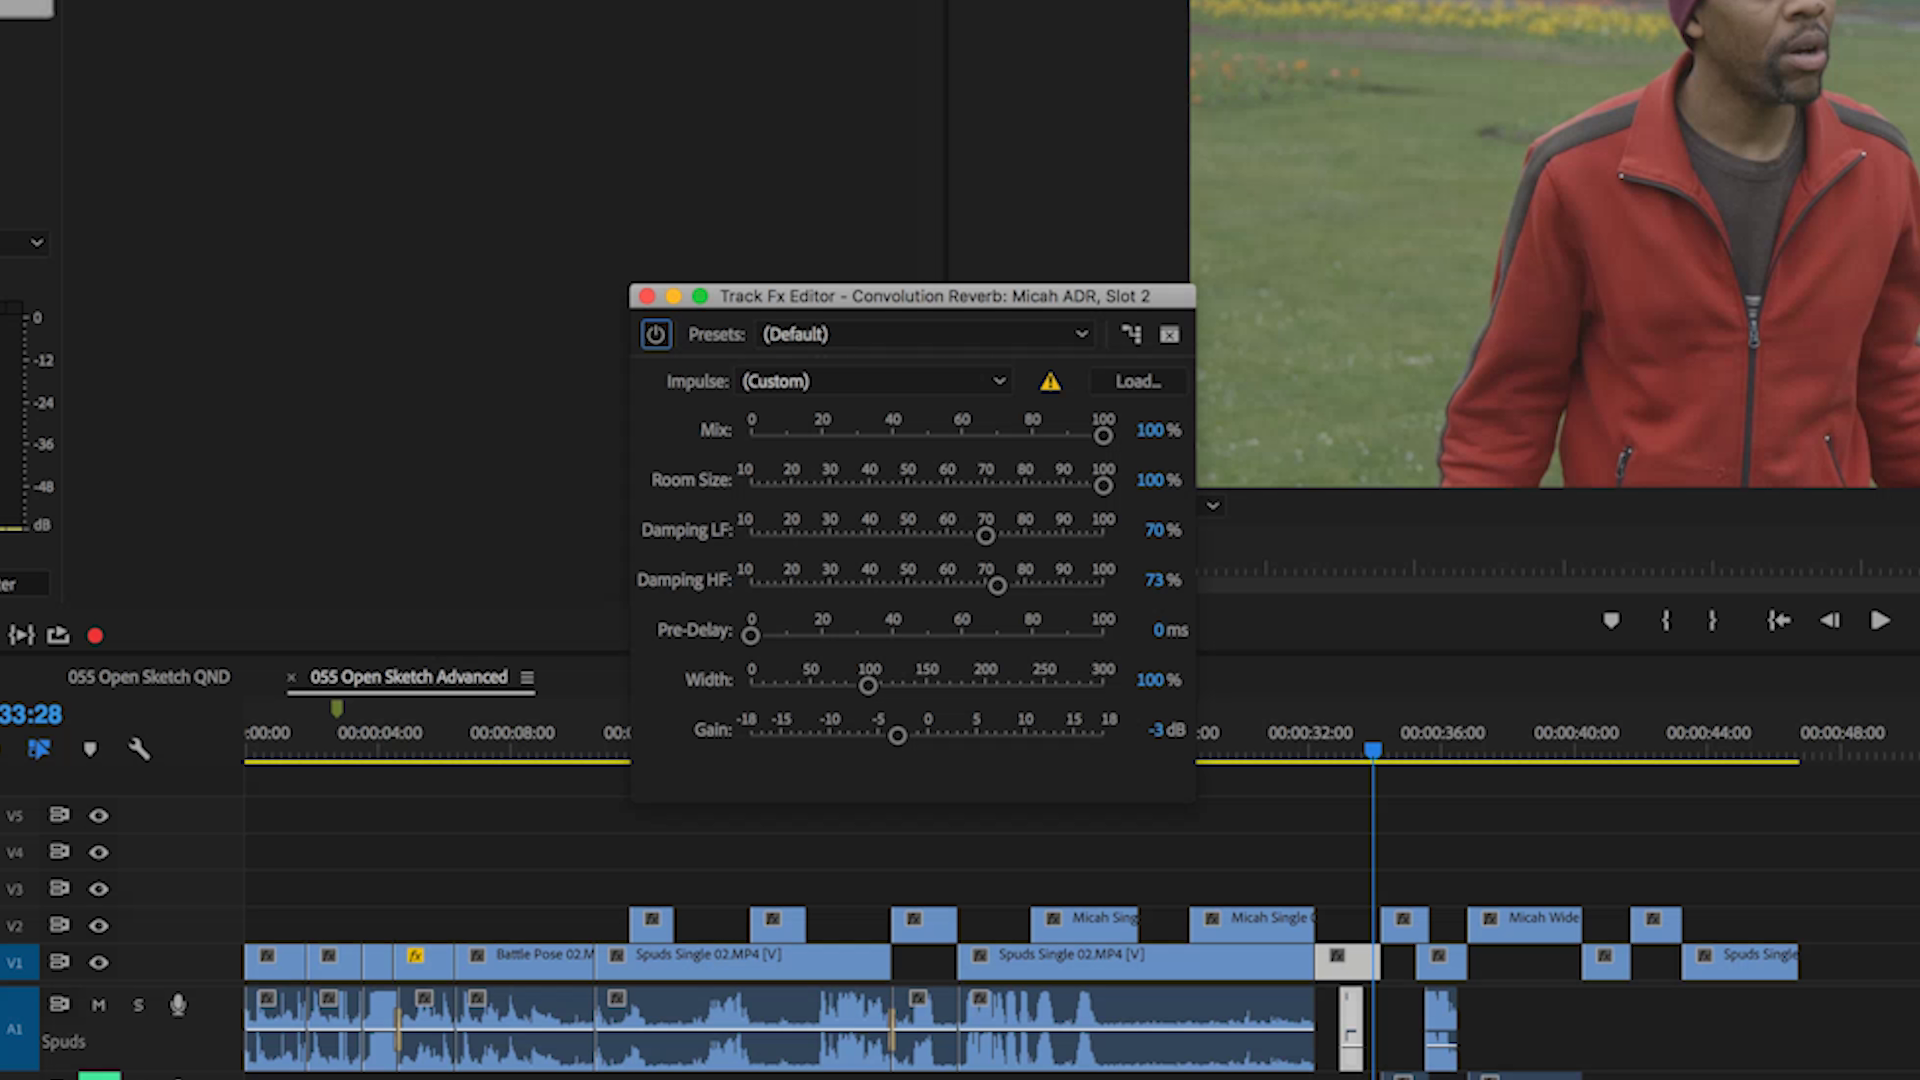Hide the V2 track output
The width and height of the screenshot is (1920, 1080).
tap(98, 926)
